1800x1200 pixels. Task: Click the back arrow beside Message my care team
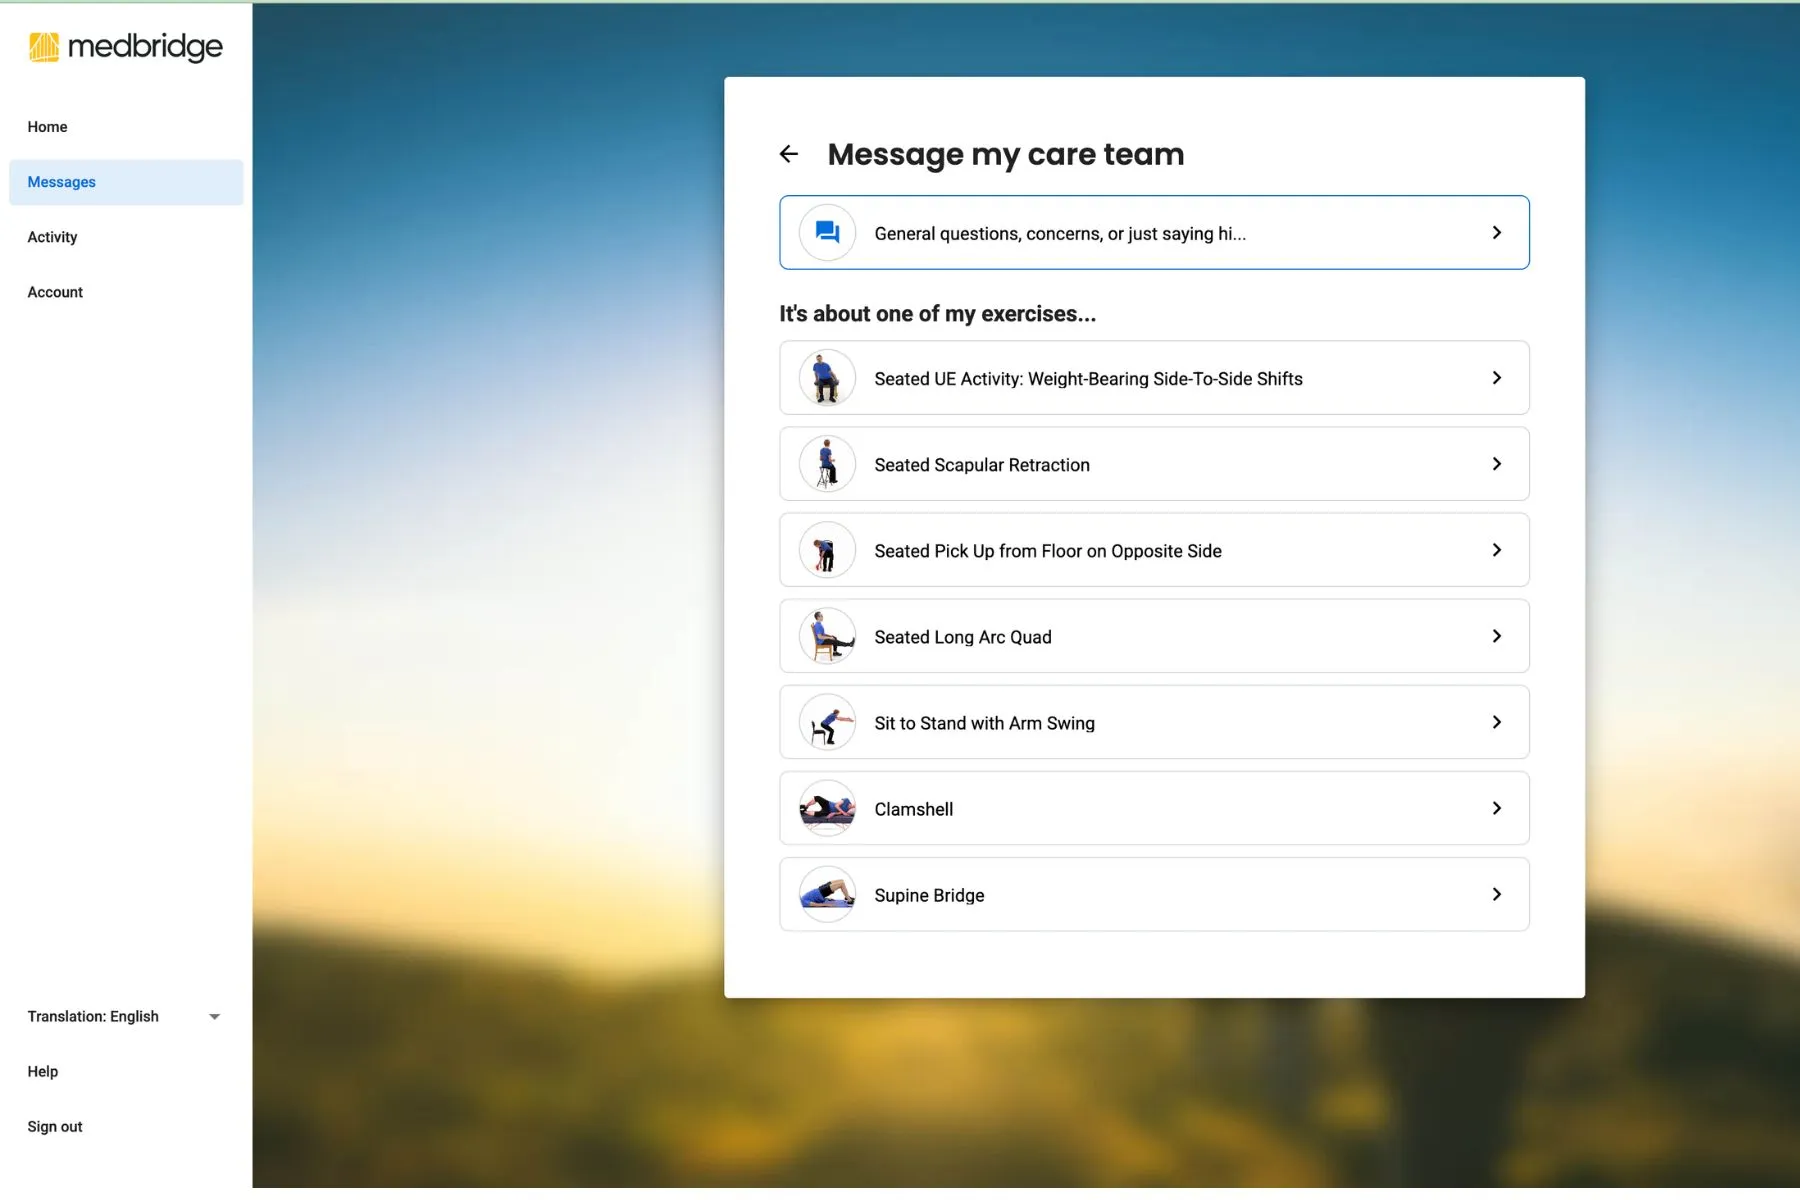click(x=789, y=154)
